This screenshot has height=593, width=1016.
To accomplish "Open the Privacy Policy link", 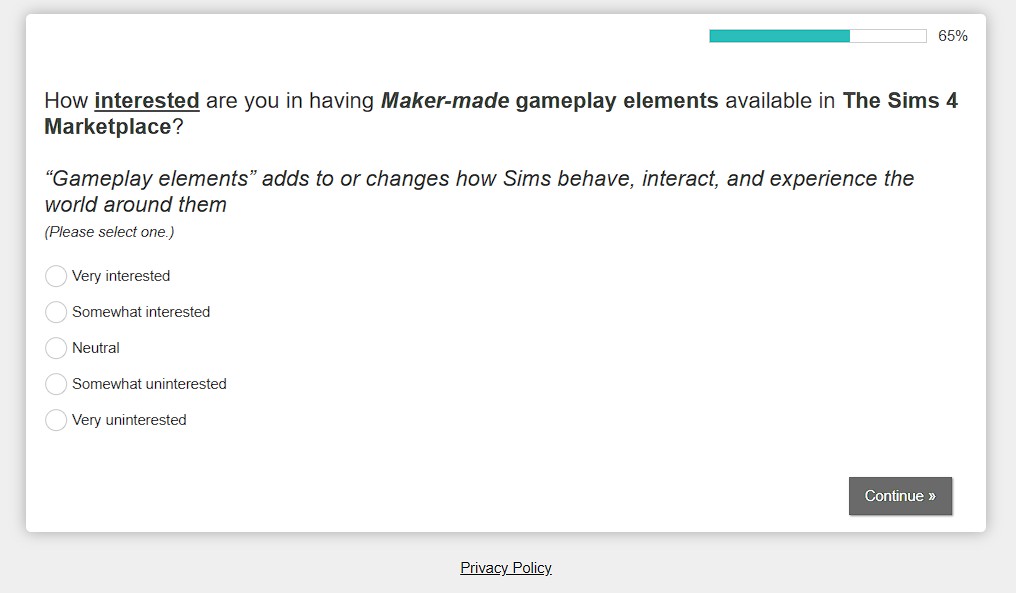I will [505, 568].
